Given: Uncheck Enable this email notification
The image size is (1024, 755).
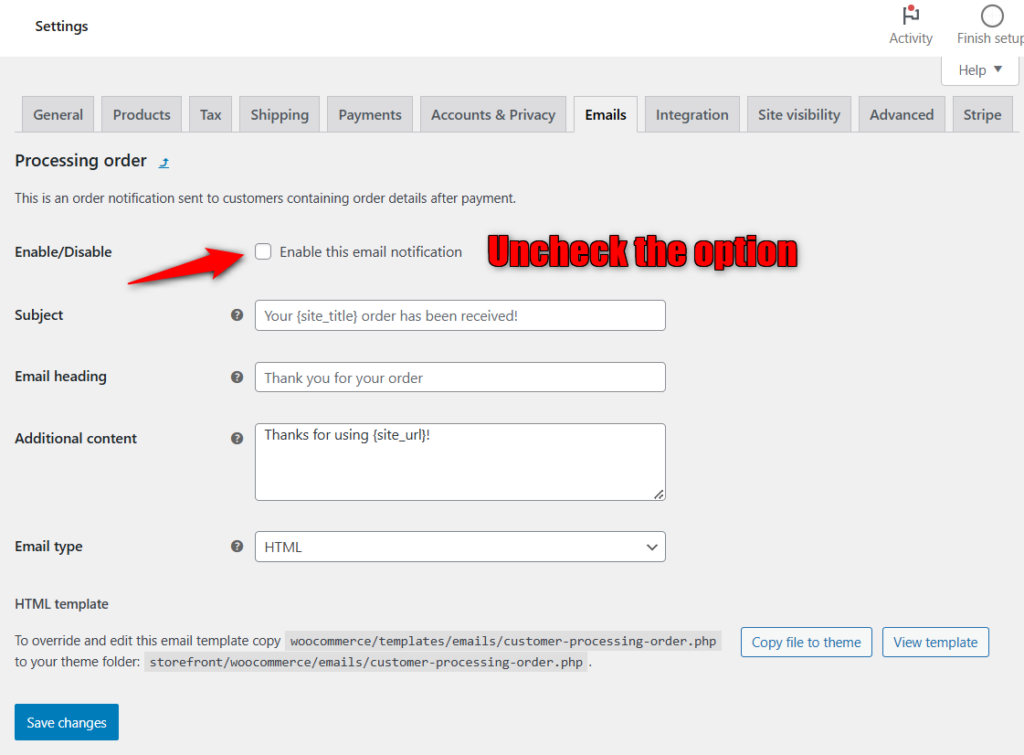Looking at the screenshot, I should (263, 252).
